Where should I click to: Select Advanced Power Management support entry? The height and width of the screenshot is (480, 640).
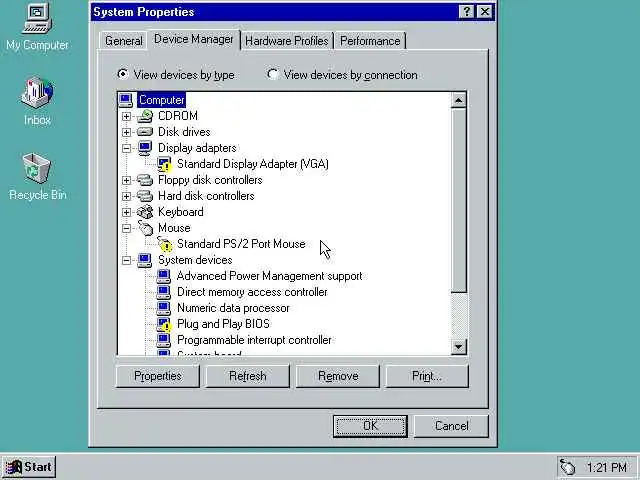(x=269, y=276)
